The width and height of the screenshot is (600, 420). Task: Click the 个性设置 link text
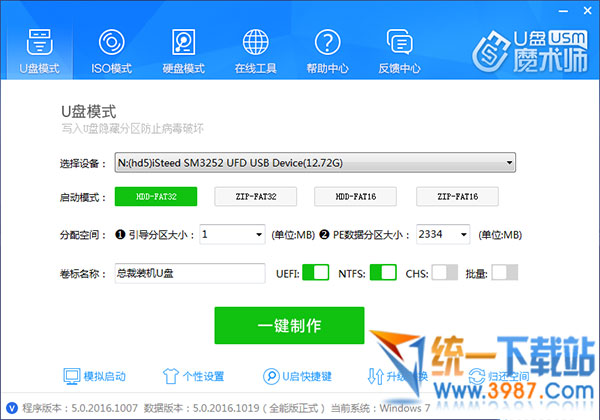pos(203,377)
